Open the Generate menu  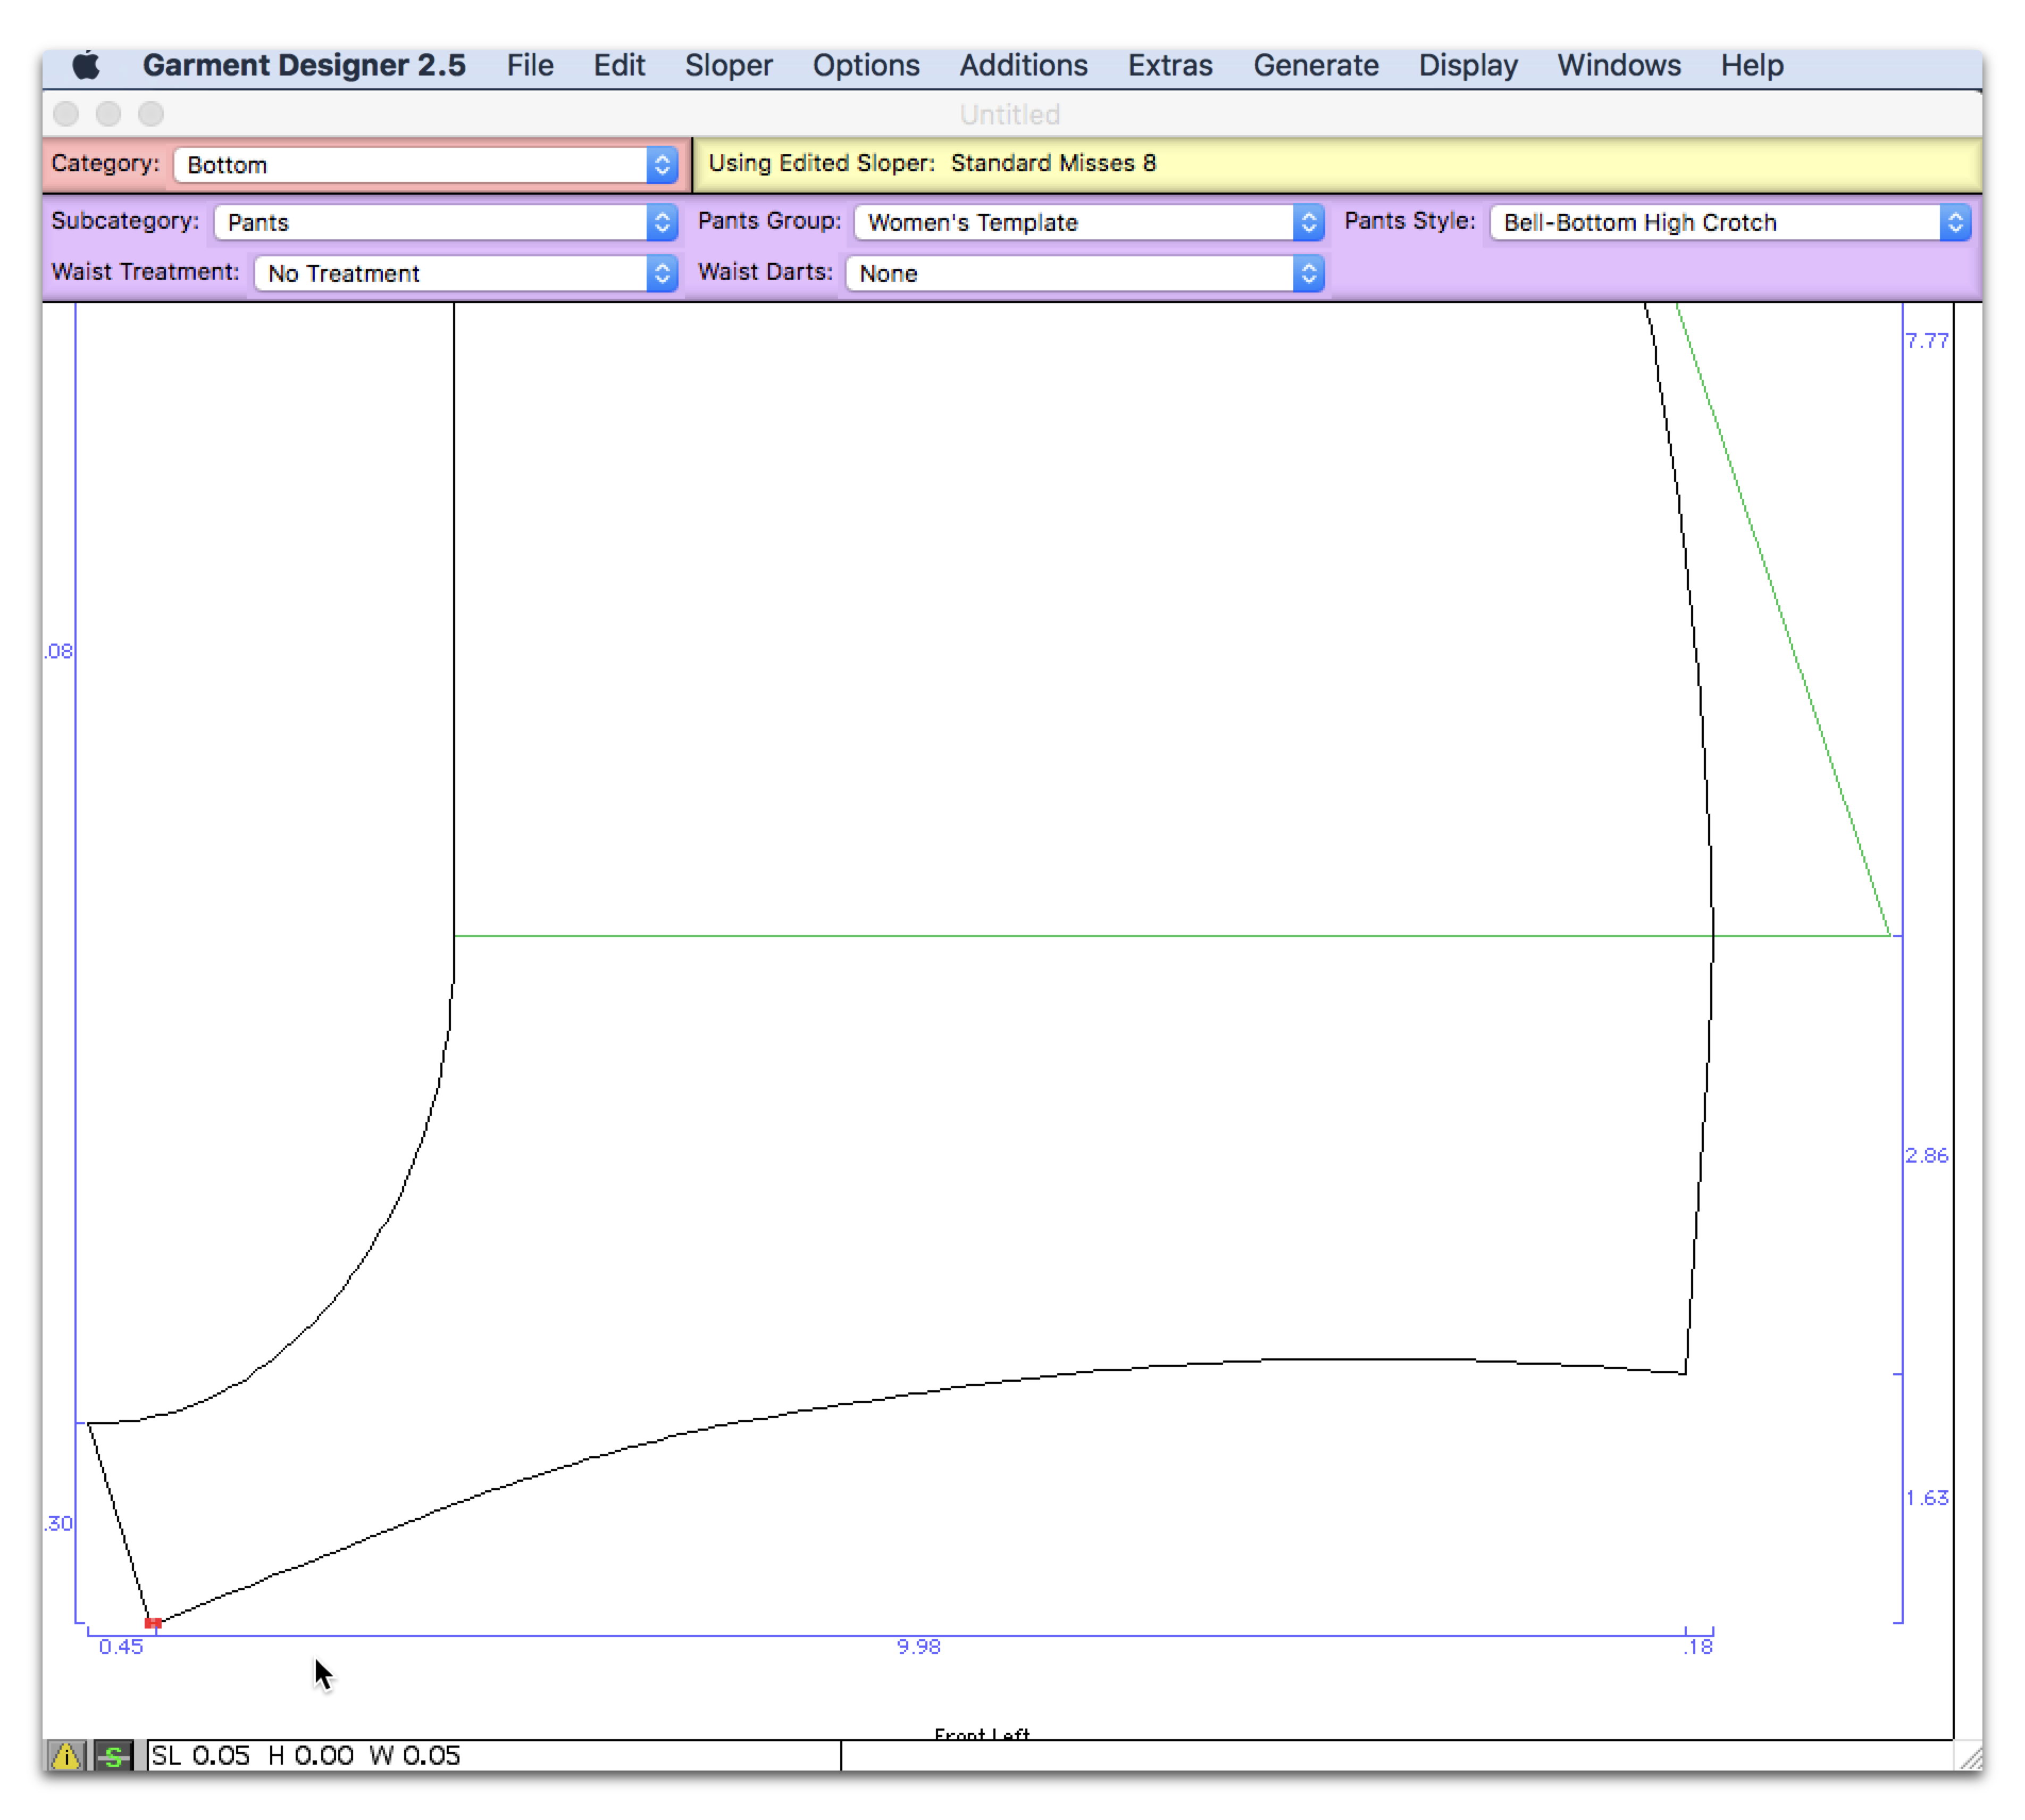pos(1316,65)
